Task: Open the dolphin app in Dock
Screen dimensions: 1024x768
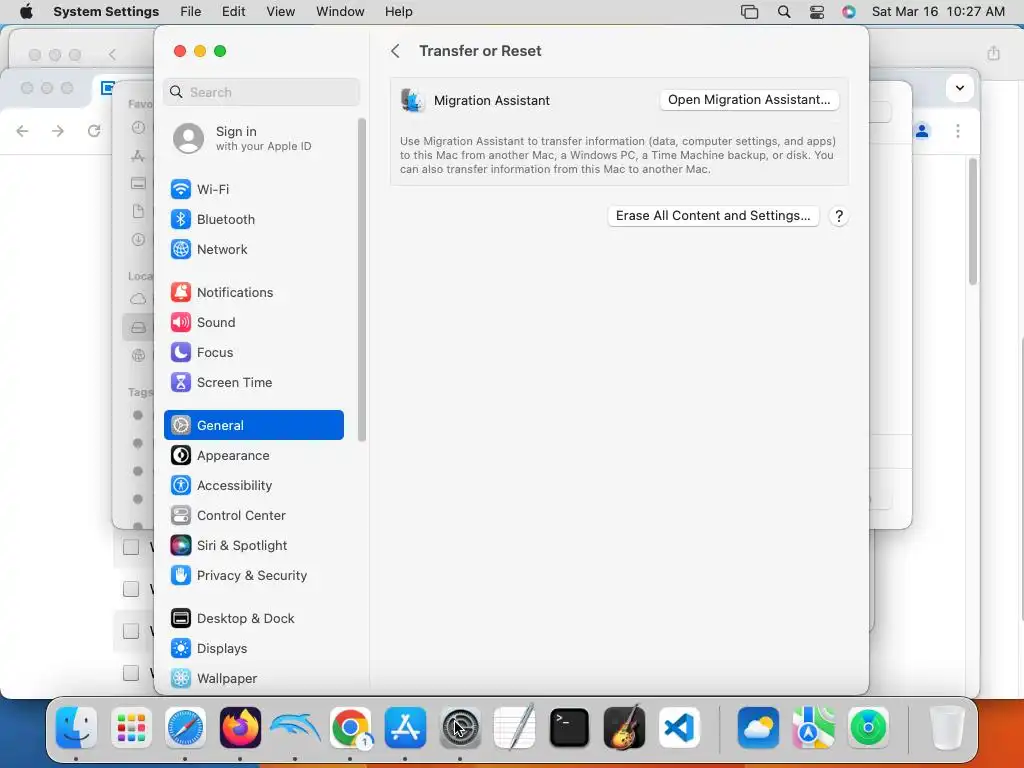Action: click(x=295, y=728)
